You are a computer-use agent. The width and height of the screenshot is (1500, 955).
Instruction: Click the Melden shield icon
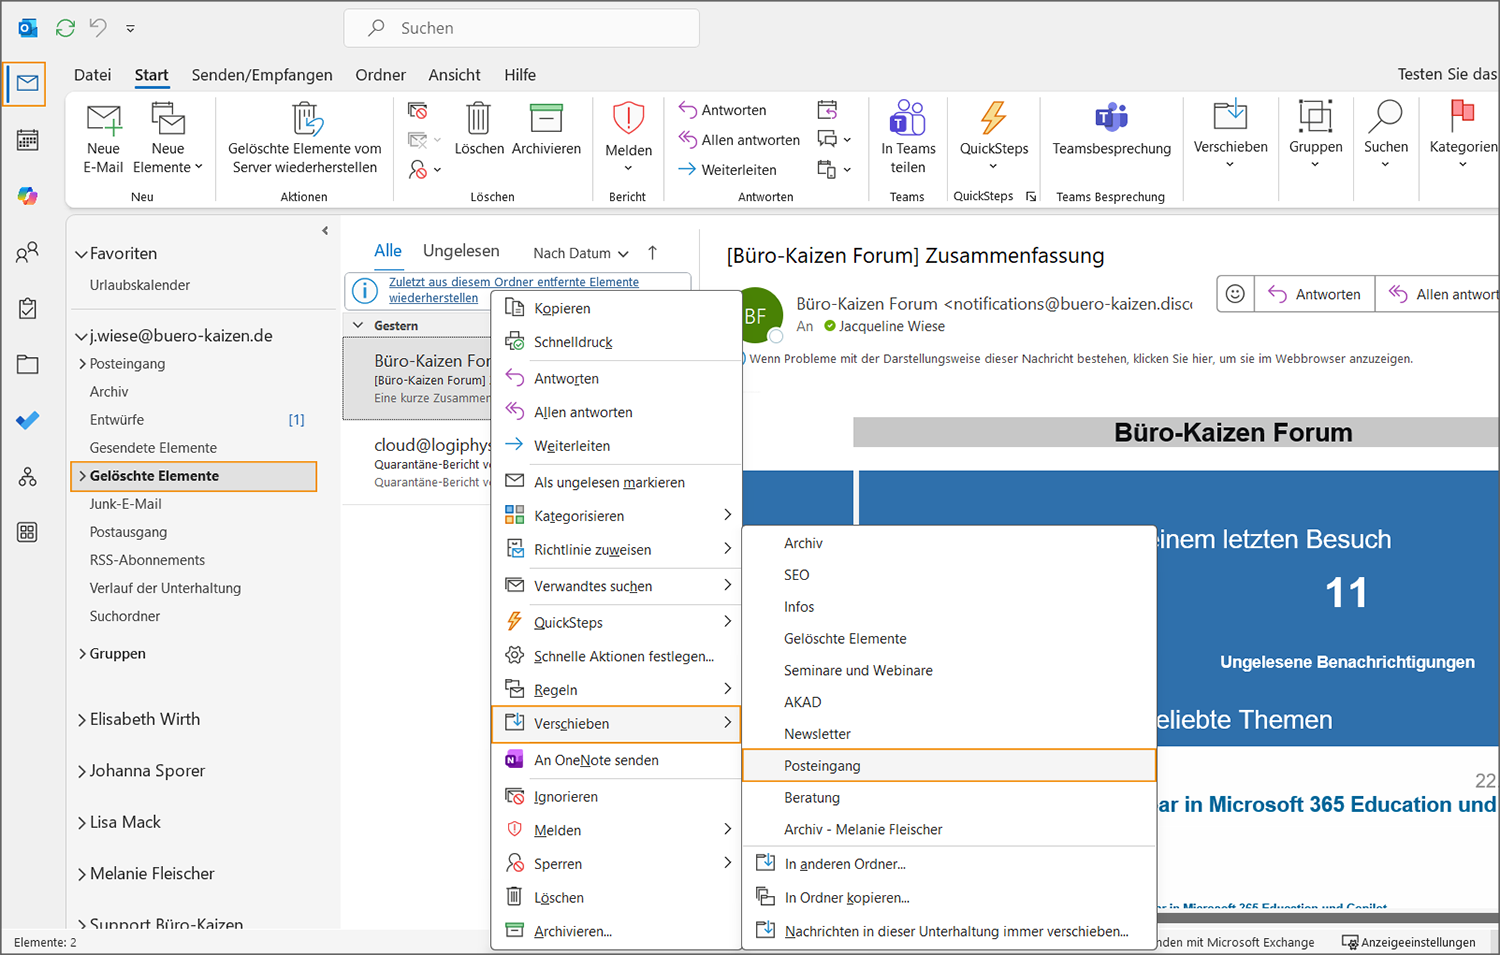pos(628,119)
